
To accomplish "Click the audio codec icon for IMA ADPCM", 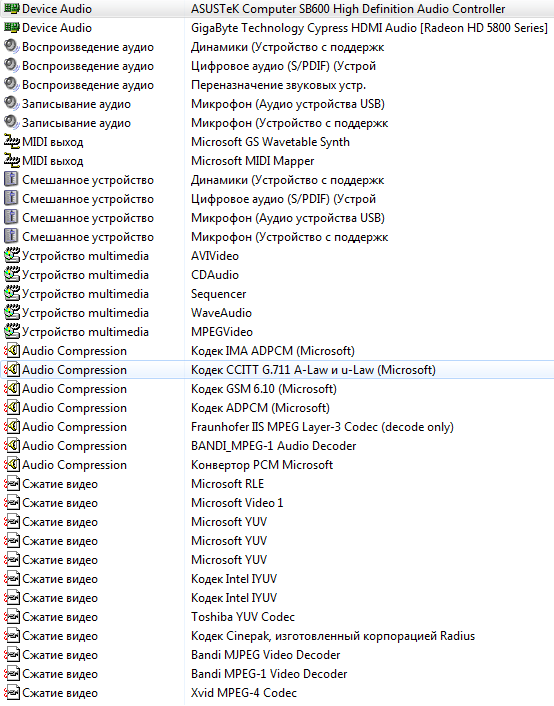I will (12, 350).
